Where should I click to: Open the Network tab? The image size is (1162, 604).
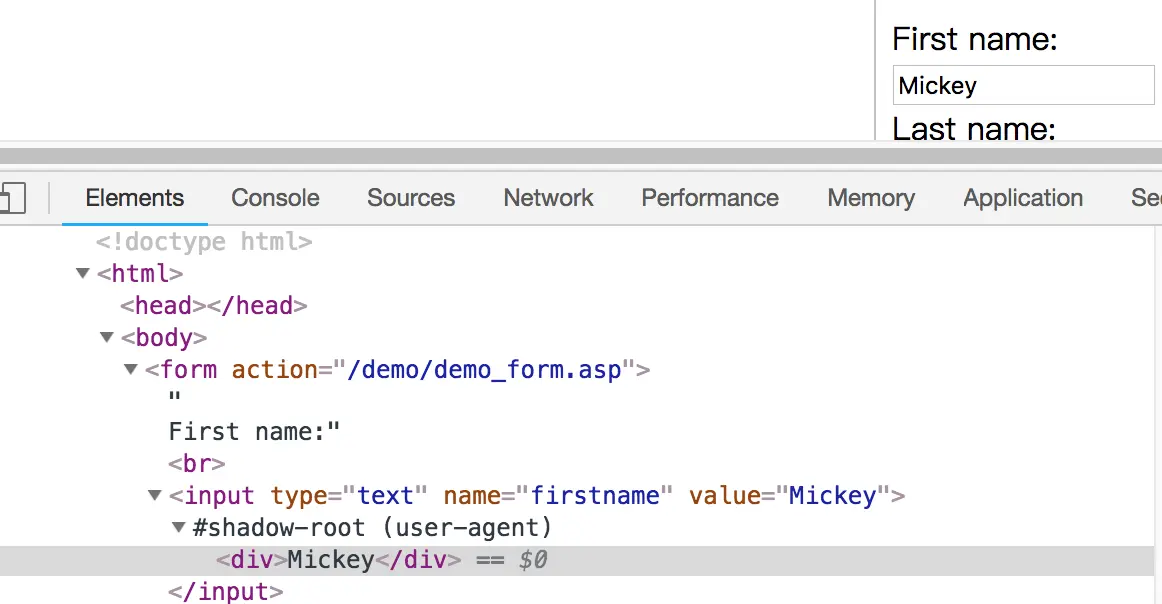point(548,198)
